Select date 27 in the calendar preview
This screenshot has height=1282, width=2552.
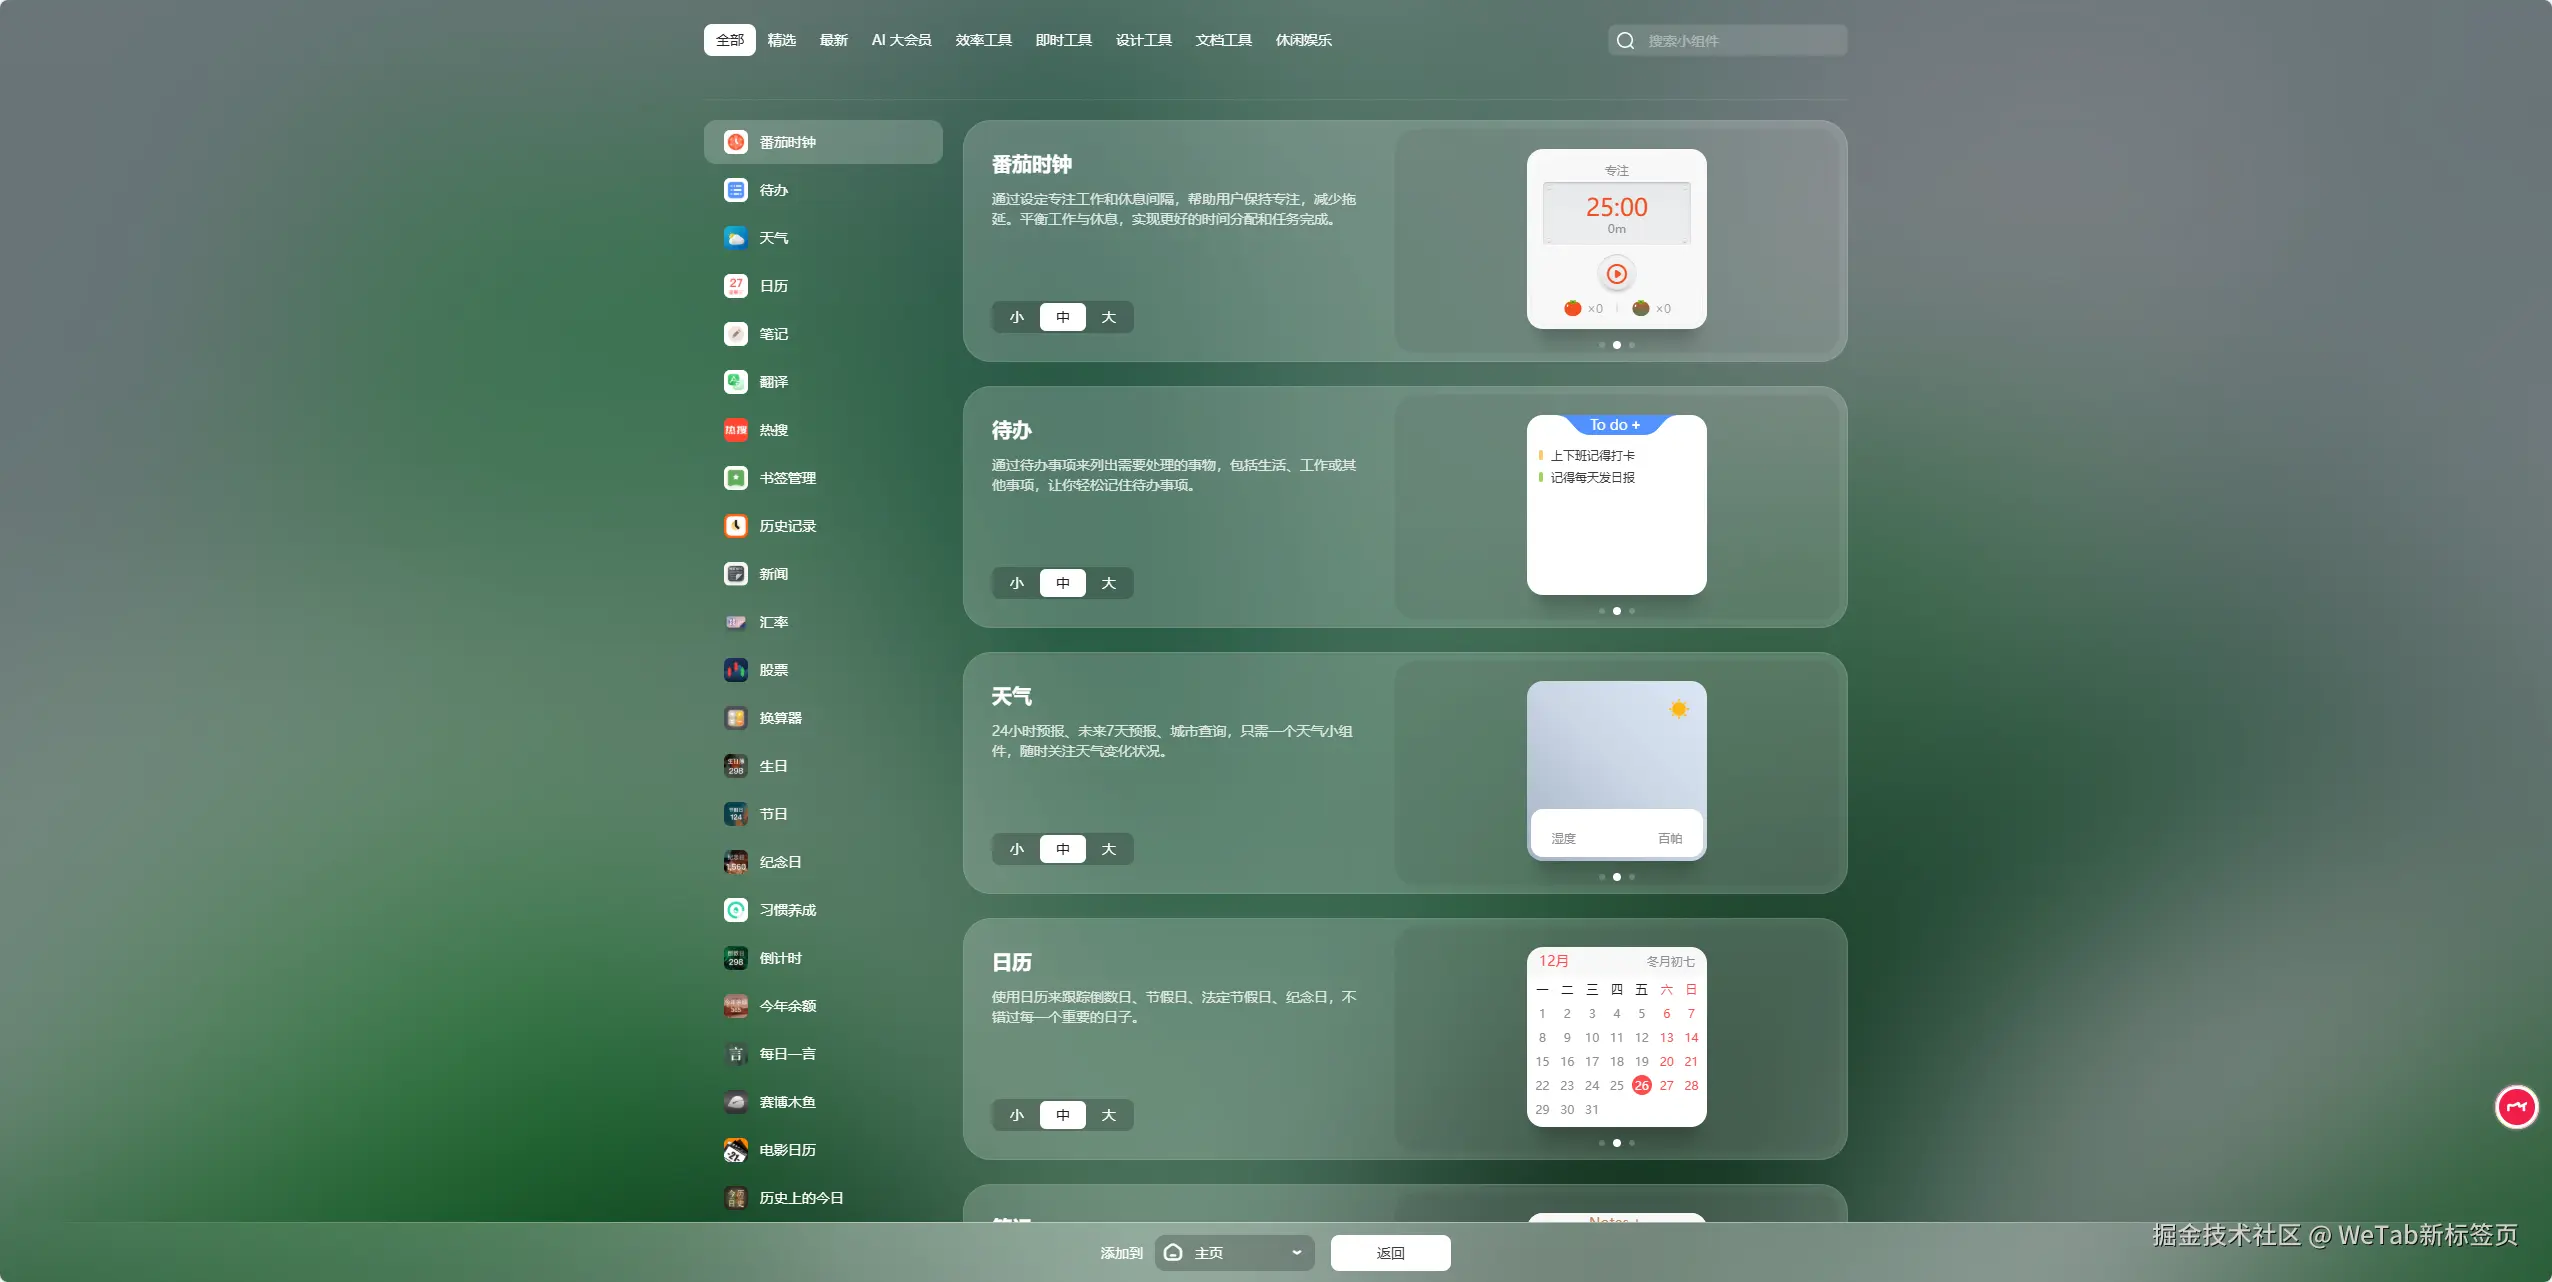click(1666, 1085)
